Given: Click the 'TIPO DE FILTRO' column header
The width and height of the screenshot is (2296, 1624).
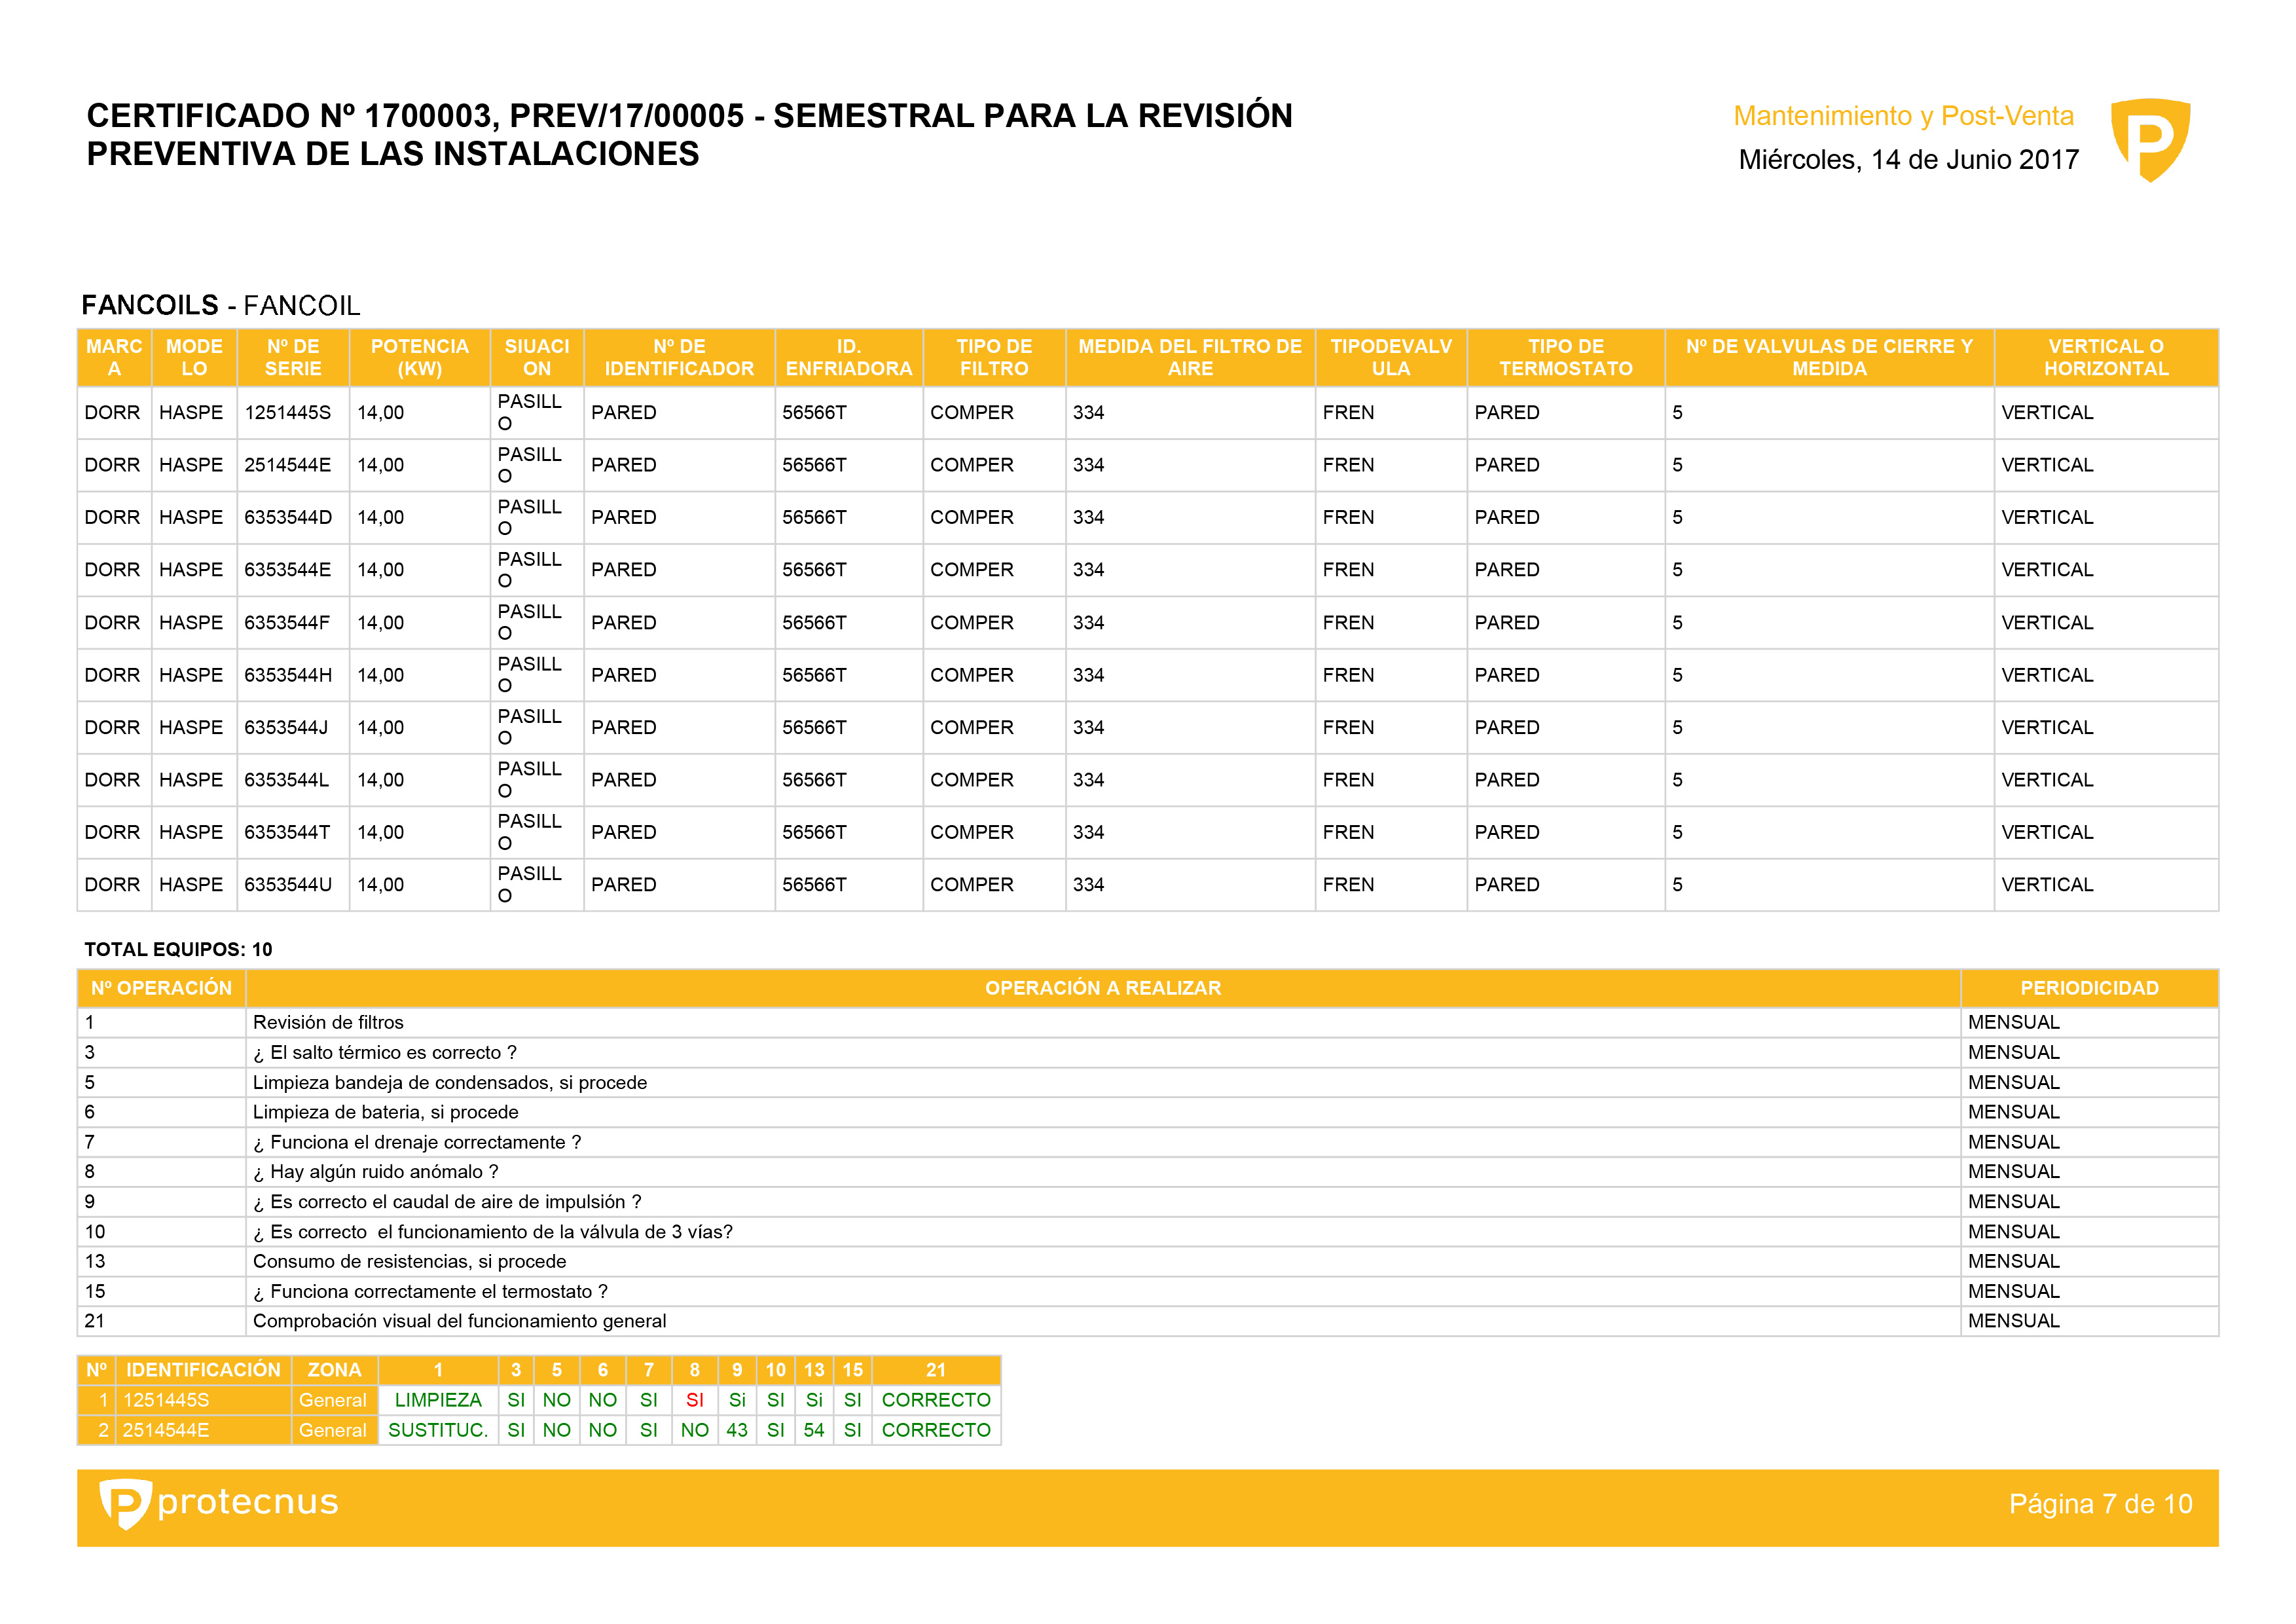Looking at the screenshot, I should (994, 357).
